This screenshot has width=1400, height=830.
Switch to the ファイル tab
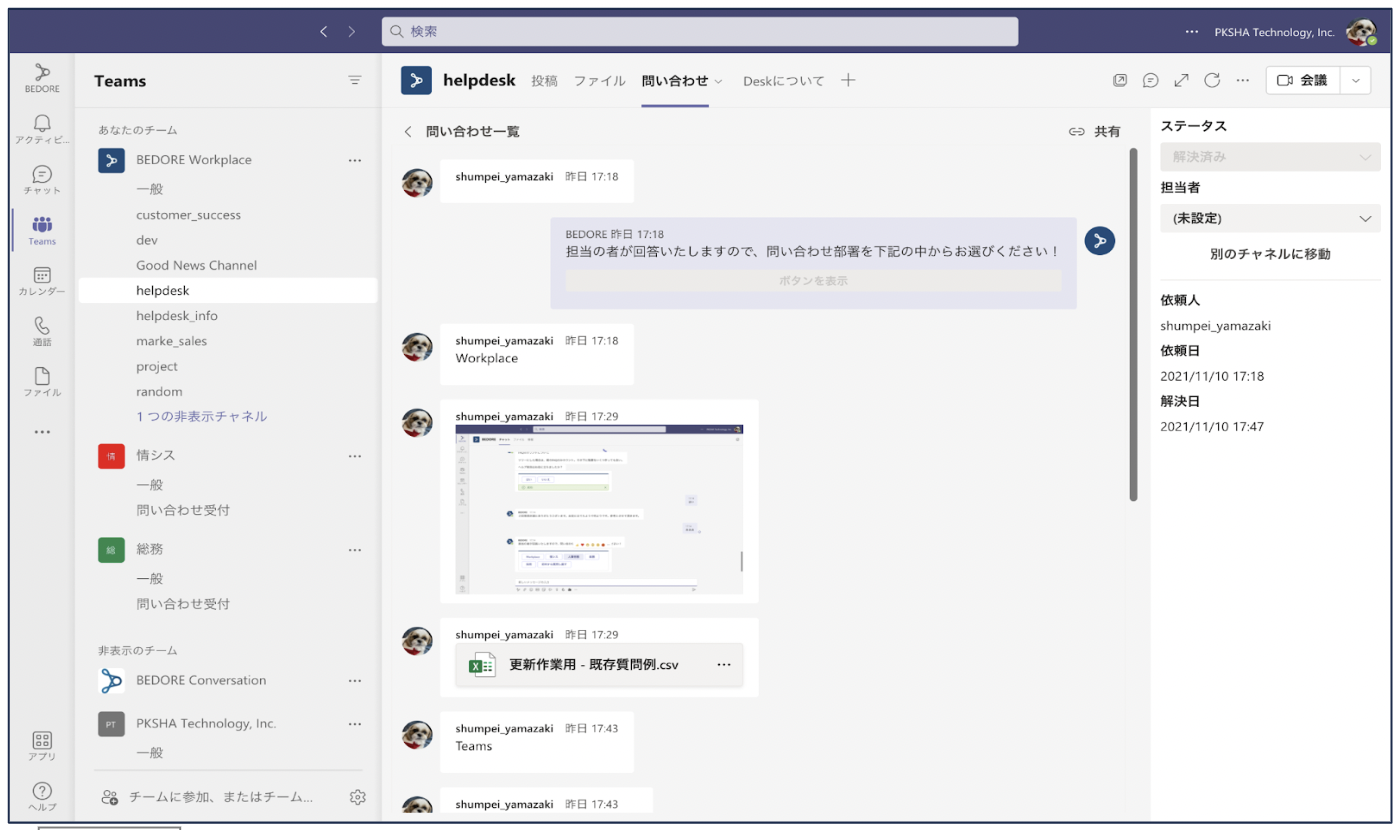pyautogui.click(x=599, y=81)
